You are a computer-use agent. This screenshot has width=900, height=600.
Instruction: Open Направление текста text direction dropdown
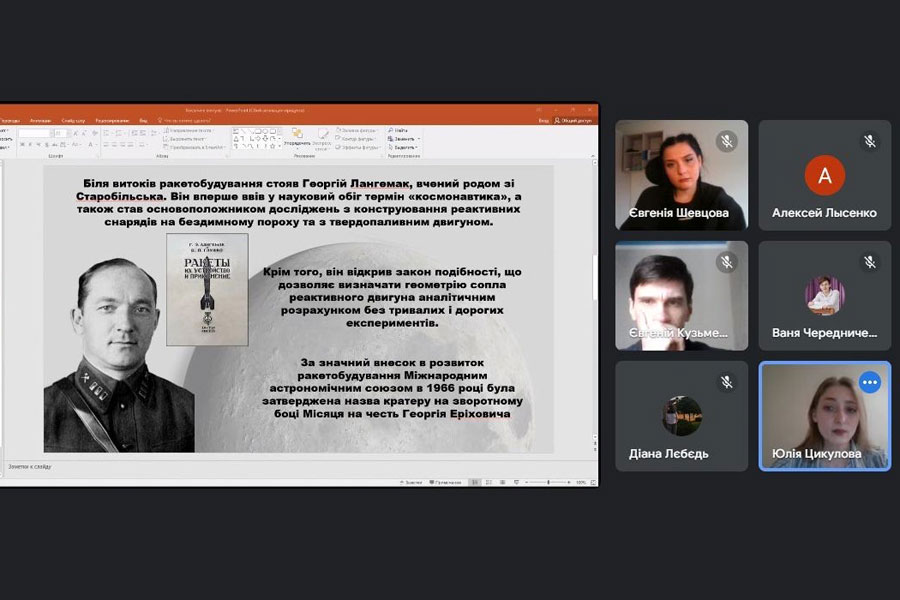click(x=189, y=130)
